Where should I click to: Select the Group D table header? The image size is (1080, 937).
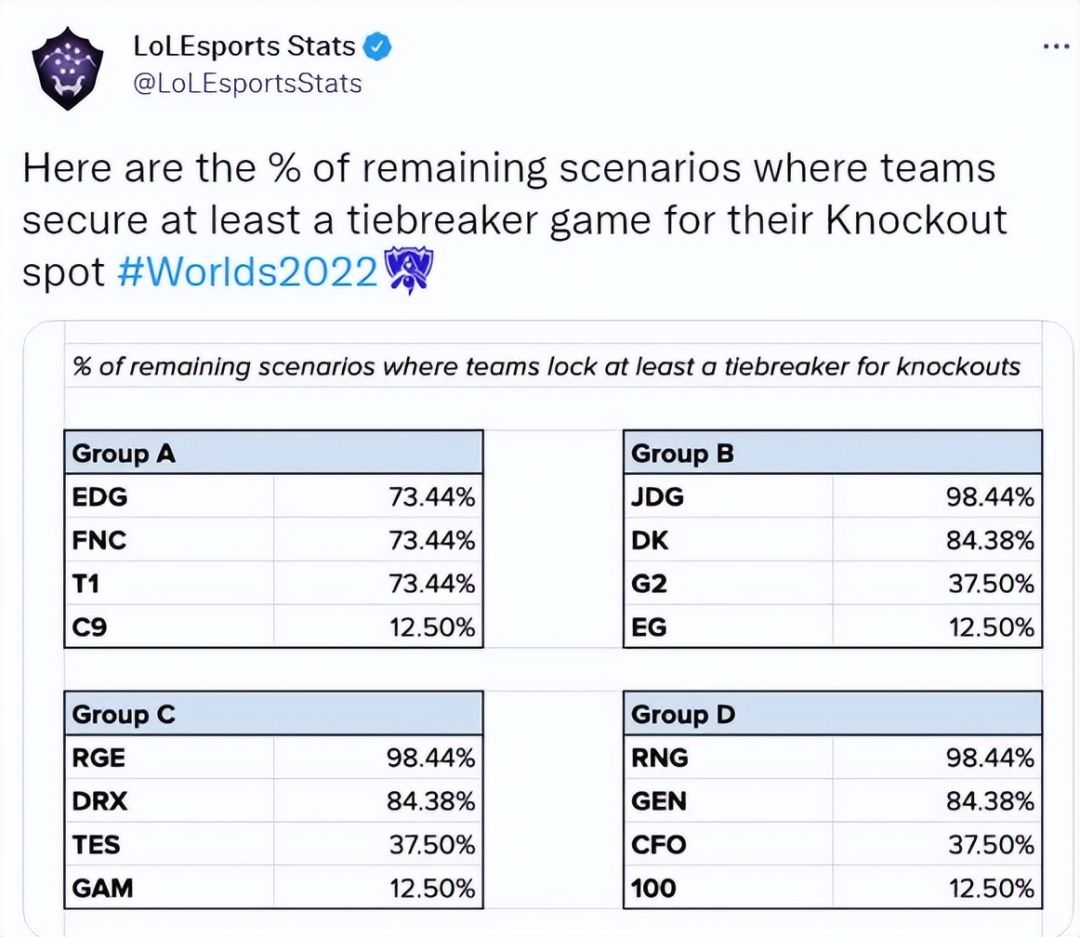[832, 714]
